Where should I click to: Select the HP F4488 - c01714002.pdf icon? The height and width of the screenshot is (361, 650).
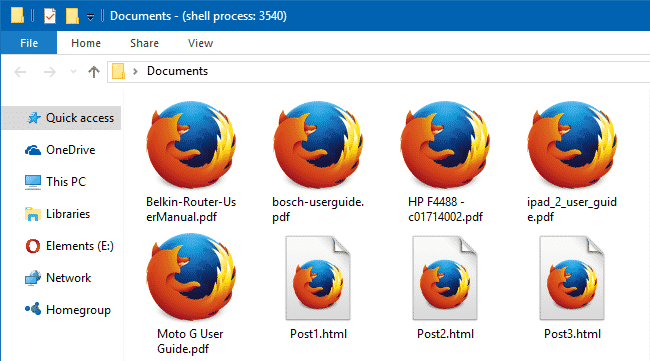point(445,145)
